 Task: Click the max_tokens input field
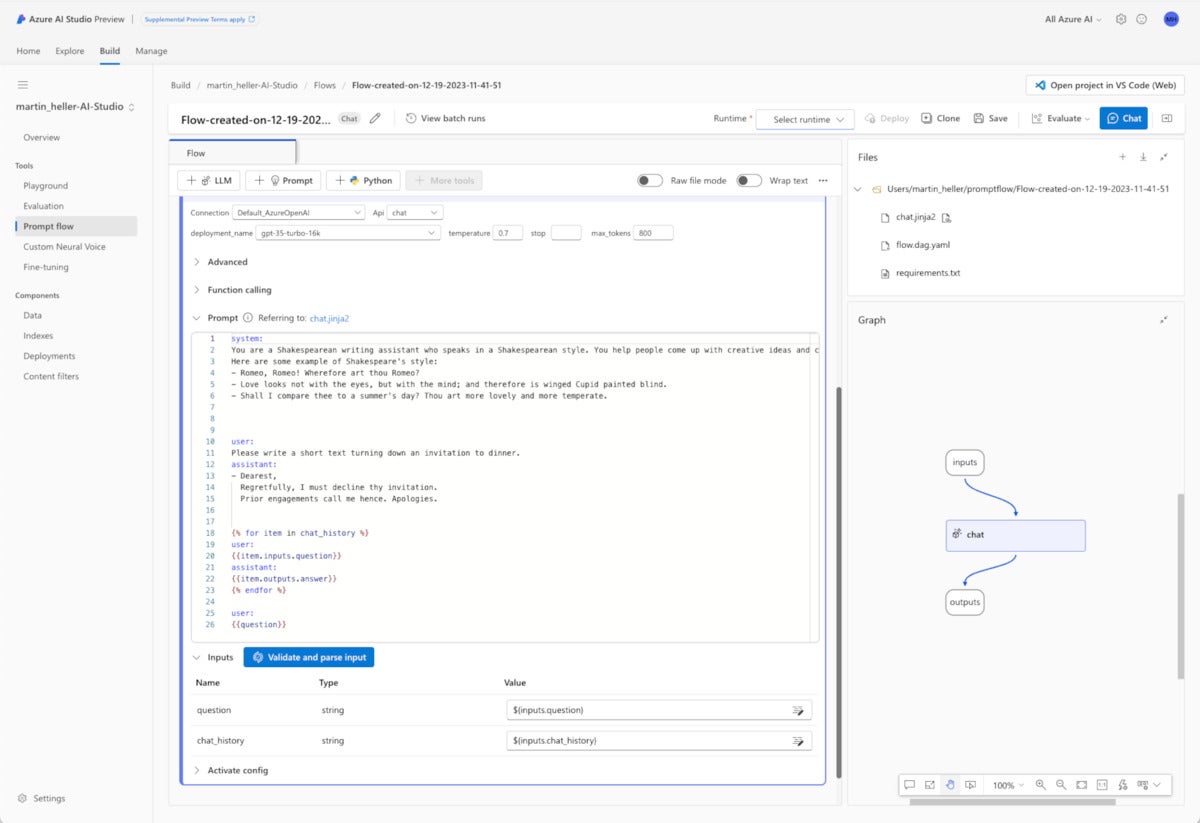653,233
